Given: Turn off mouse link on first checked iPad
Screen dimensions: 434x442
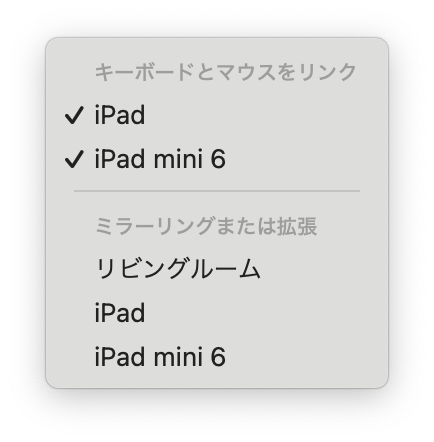Looking at the screenshot, I should [x=217, y=115].
